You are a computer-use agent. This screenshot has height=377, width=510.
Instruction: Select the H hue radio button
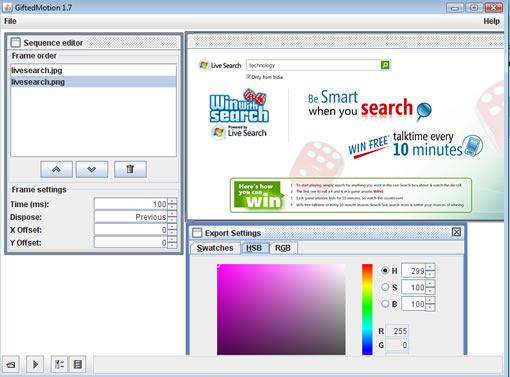(x=385, y=270)
